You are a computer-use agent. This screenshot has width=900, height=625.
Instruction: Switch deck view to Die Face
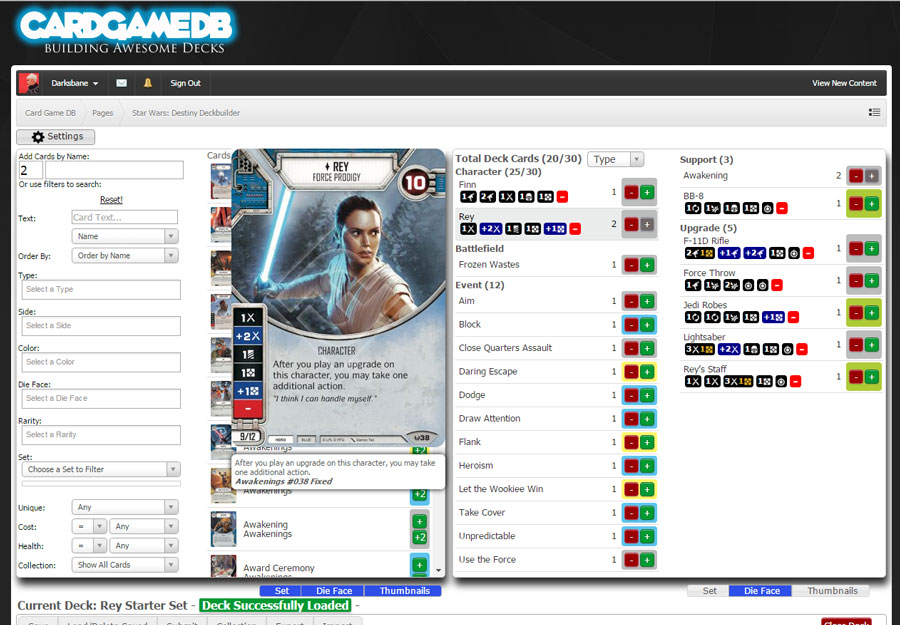point(762,591)
